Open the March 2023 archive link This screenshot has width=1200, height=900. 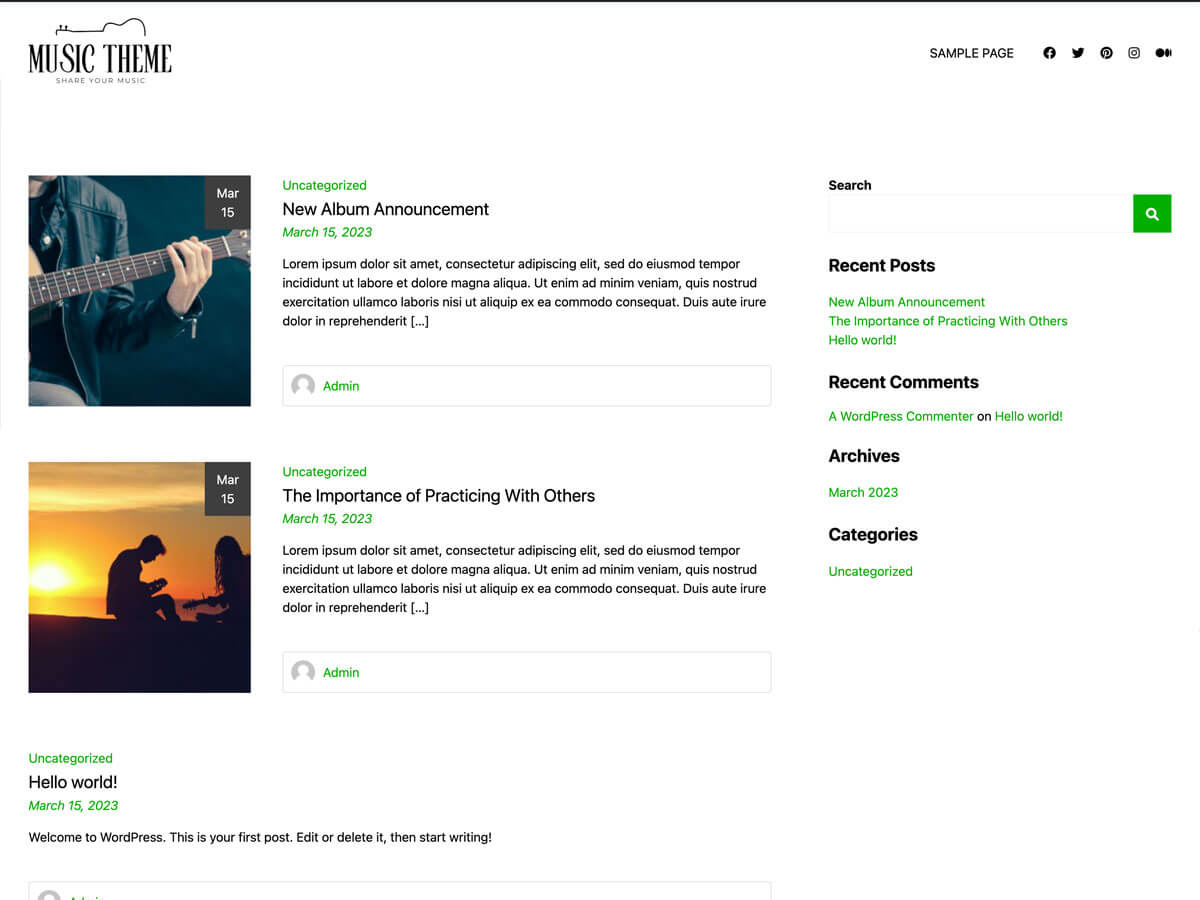click(863, 492)
